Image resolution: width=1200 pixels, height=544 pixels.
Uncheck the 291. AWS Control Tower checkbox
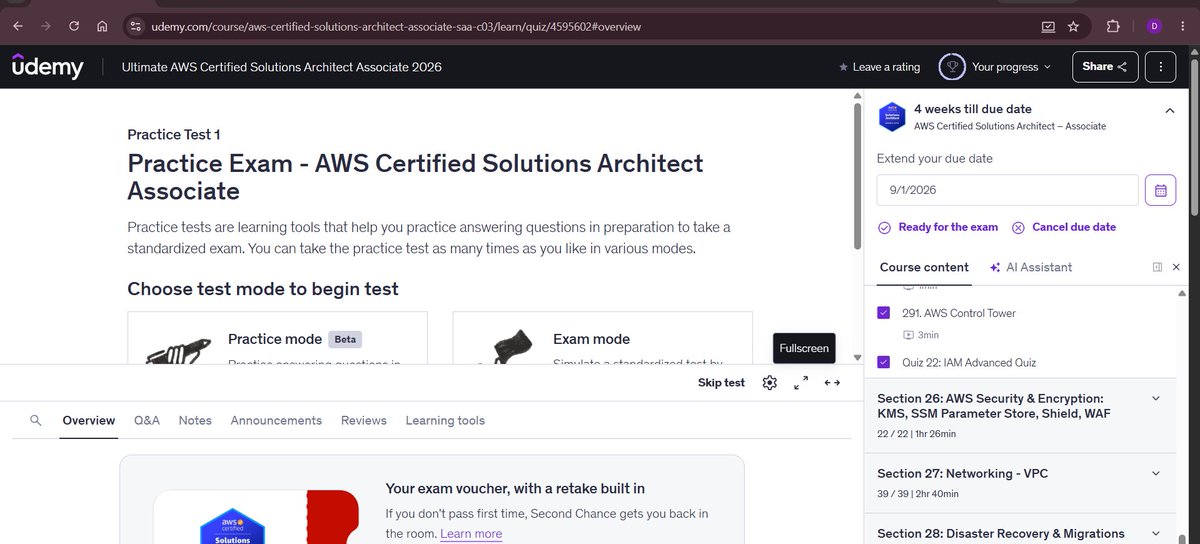(883, 313)
